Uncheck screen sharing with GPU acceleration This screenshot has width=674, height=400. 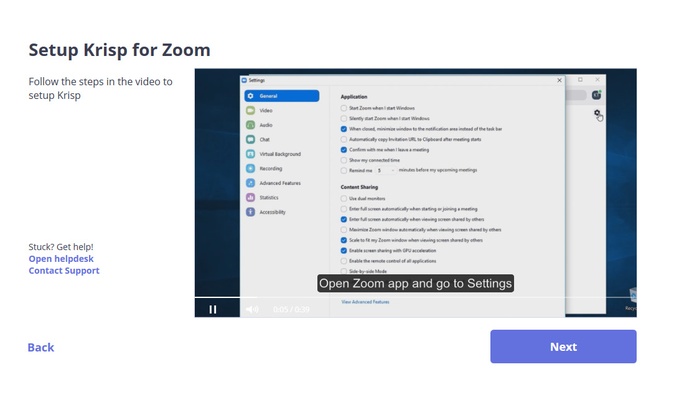(343, 250)
